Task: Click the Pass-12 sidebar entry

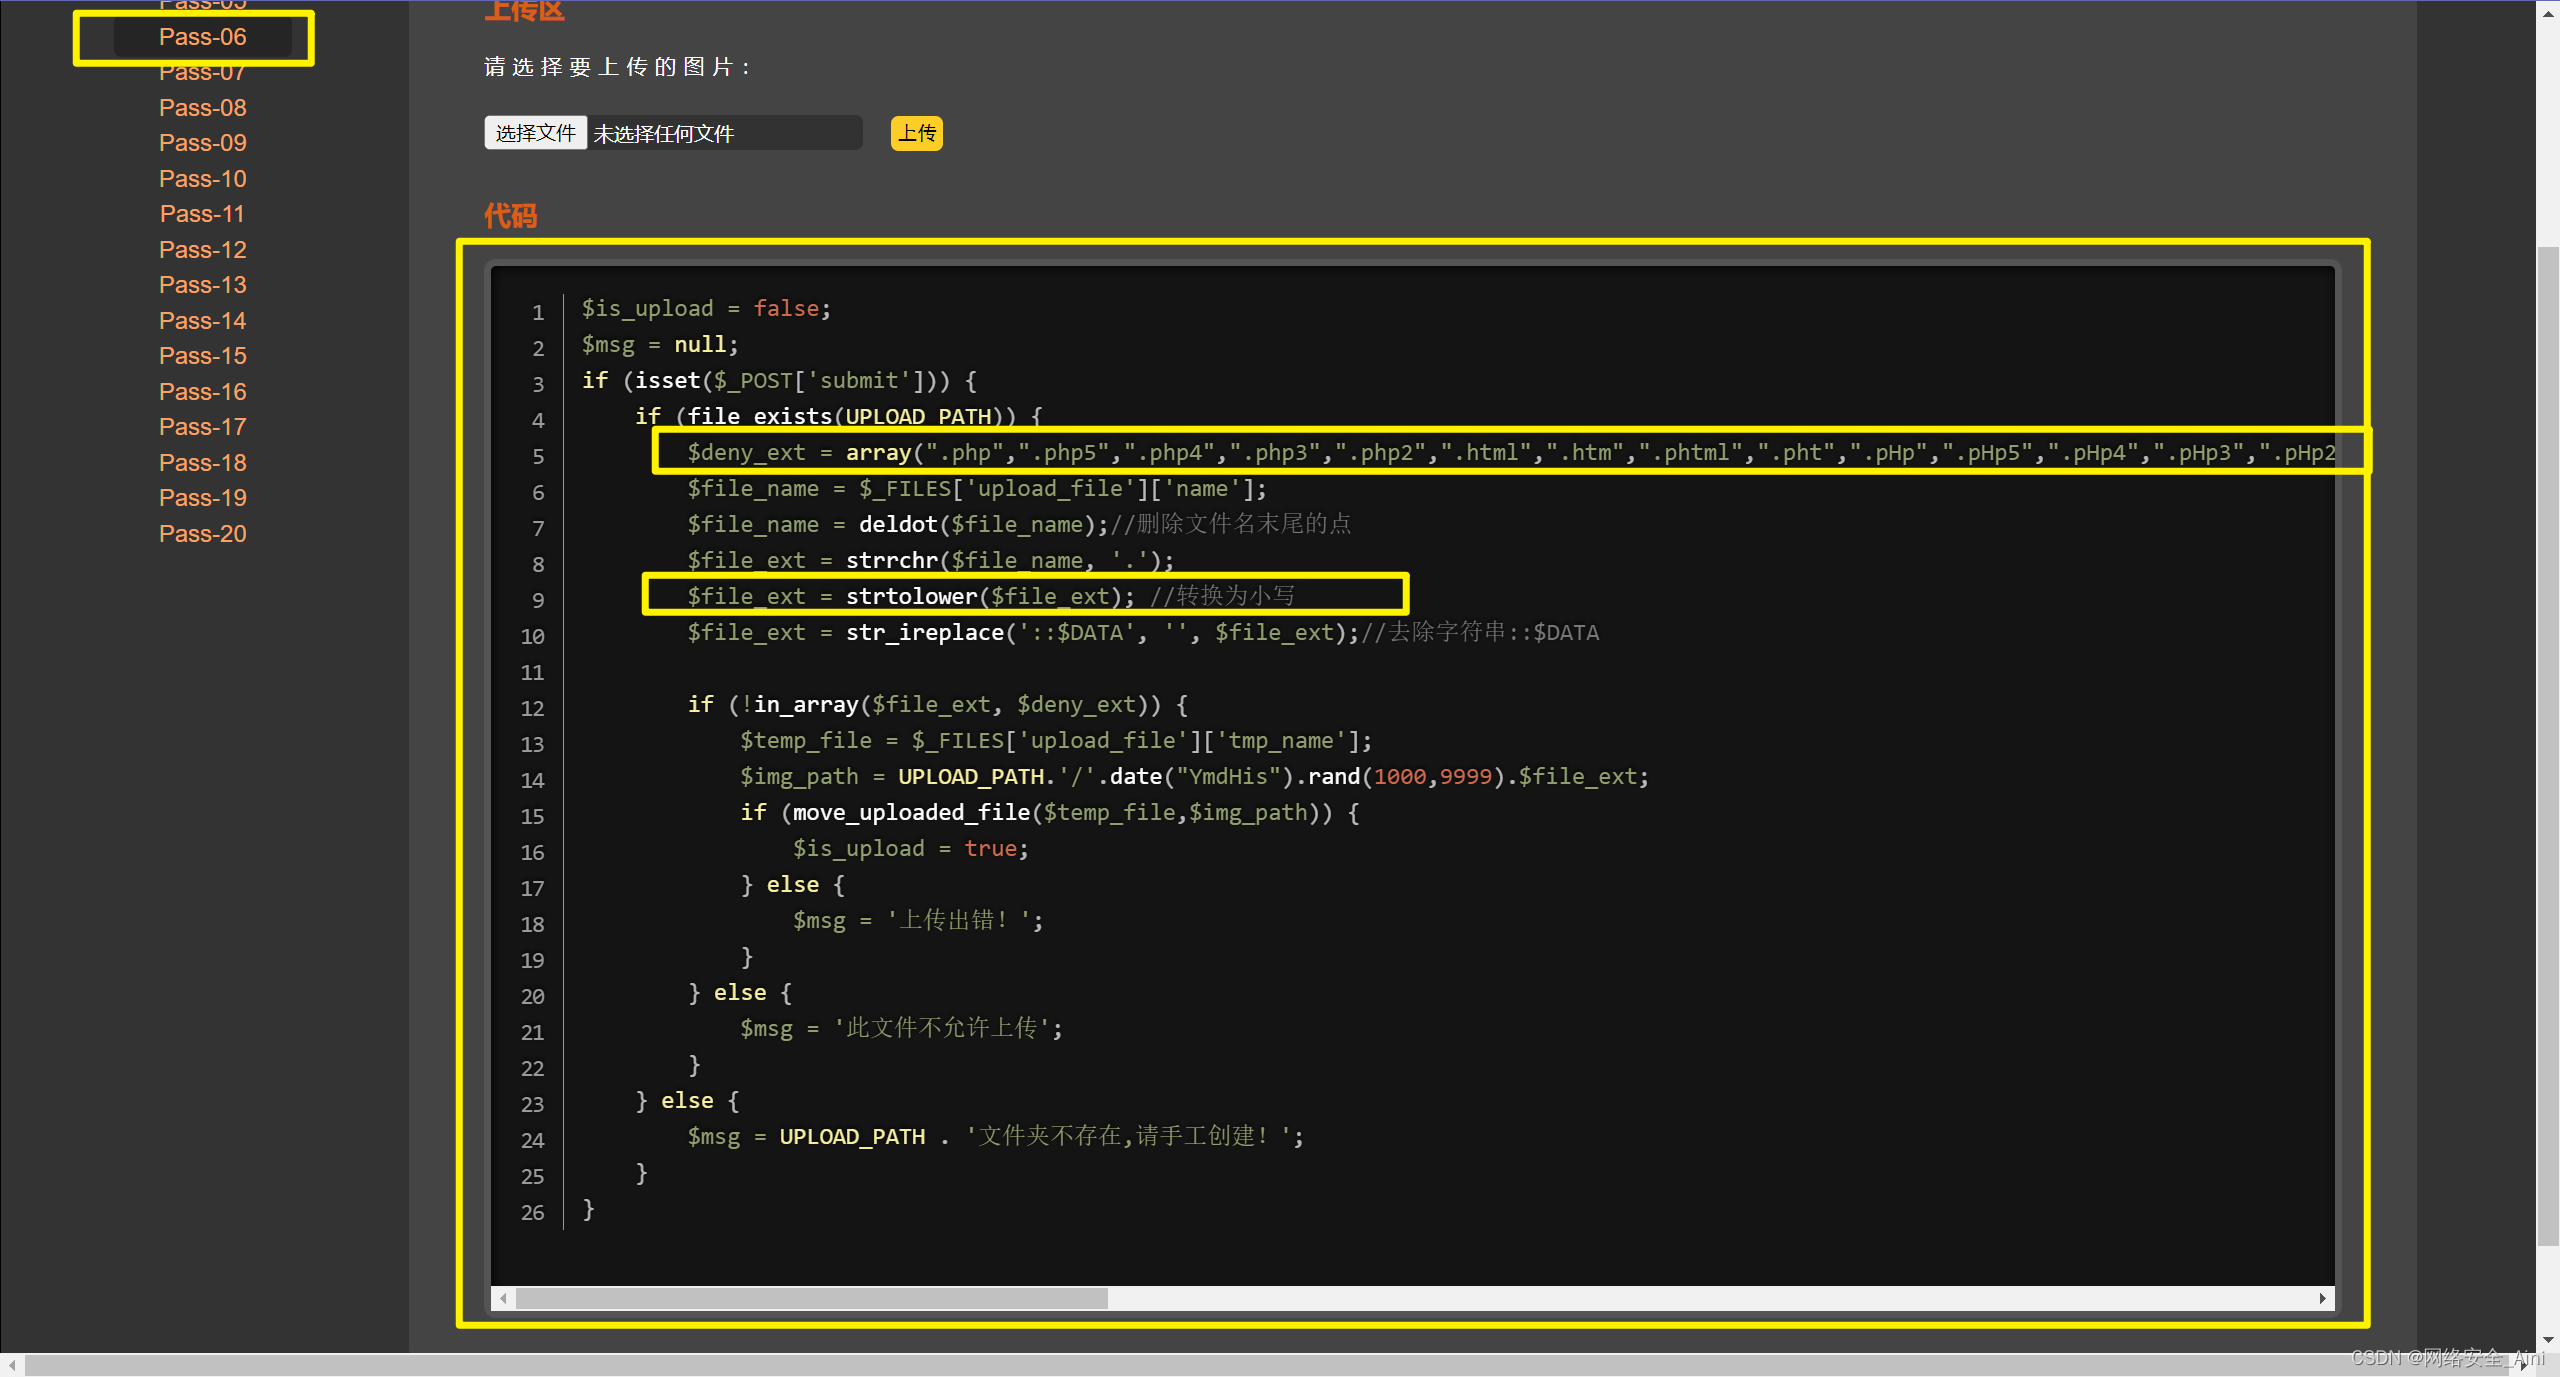Action: coord(202,250)
